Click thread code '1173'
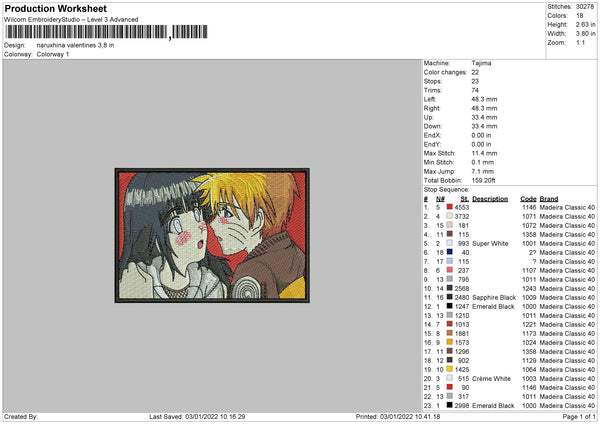Screen dimensions: 600x424 pos(529,333)
